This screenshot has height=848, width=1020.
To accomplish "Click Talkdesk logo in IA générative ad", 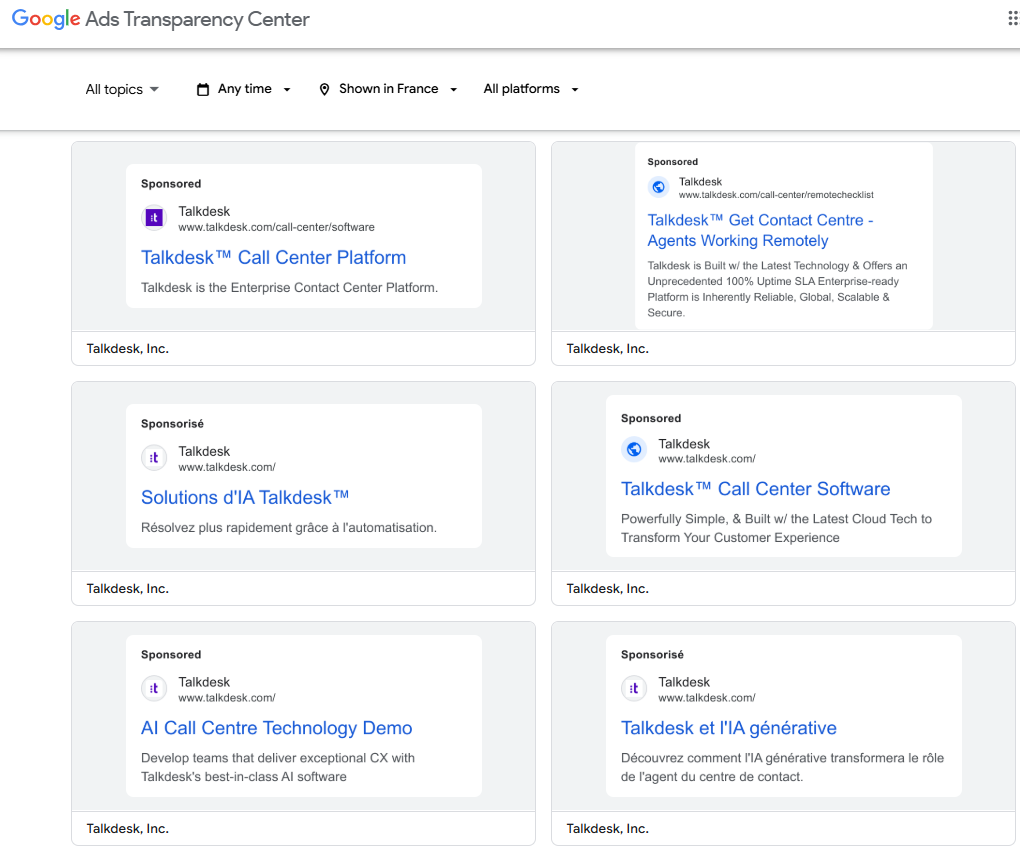I will click(634, 689).
